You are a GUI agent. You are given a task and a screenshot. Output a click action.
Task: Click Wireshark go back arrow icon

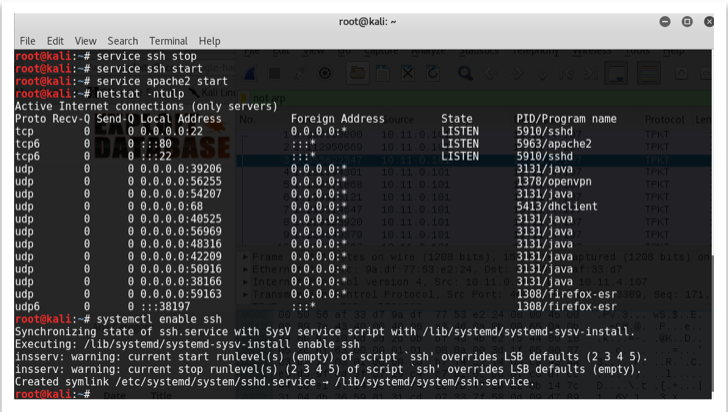tap(491, 73)
